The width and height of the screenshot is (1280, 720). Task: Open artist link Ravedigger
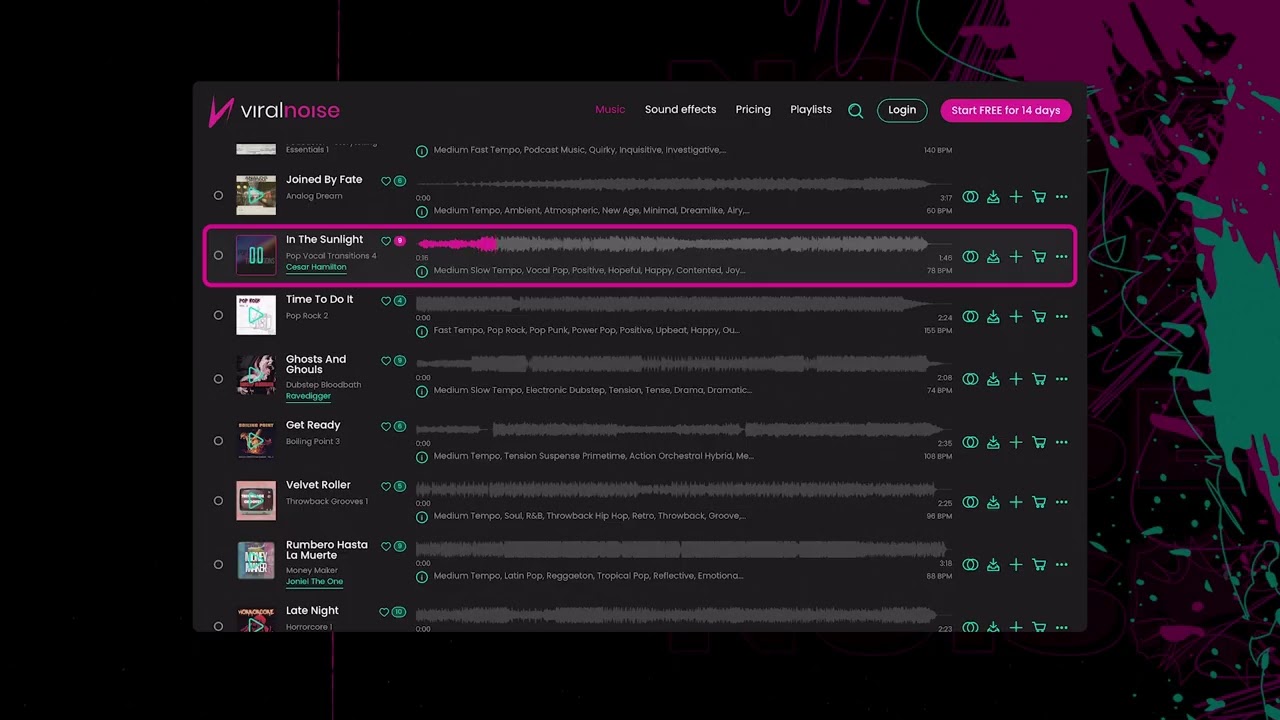click(308, 396)
